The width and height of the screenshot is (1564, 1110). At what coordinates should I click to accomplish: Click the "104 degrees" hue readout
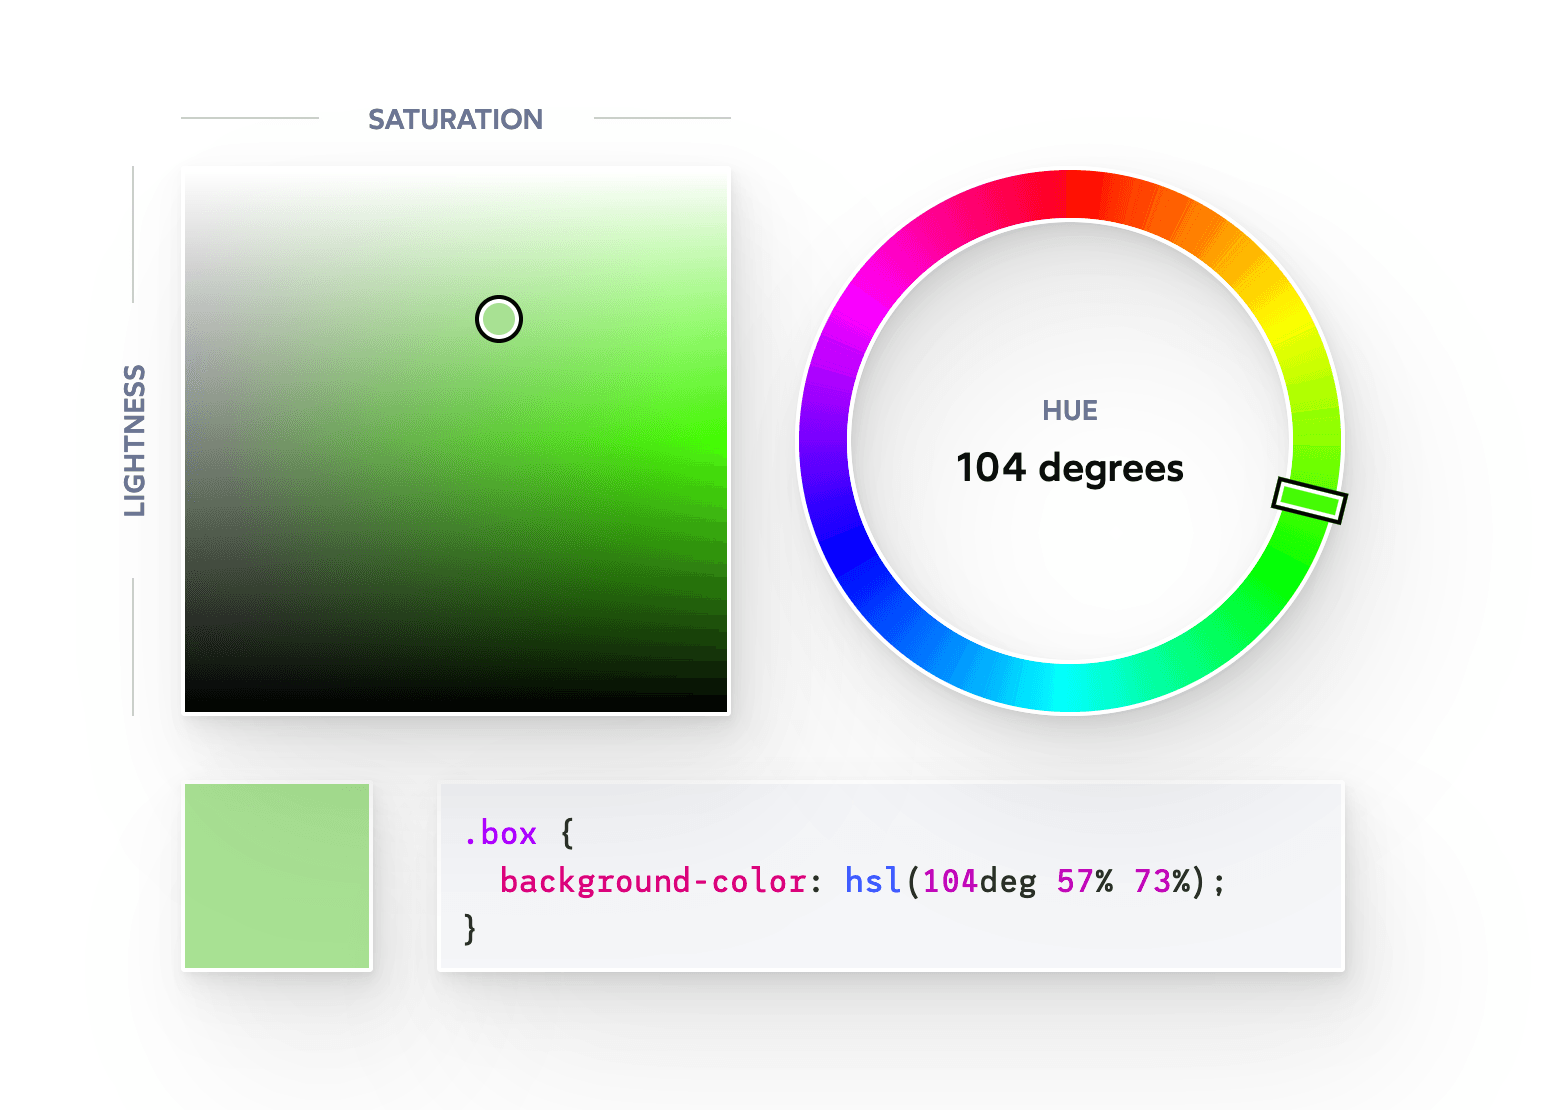tap(1069, 468)
